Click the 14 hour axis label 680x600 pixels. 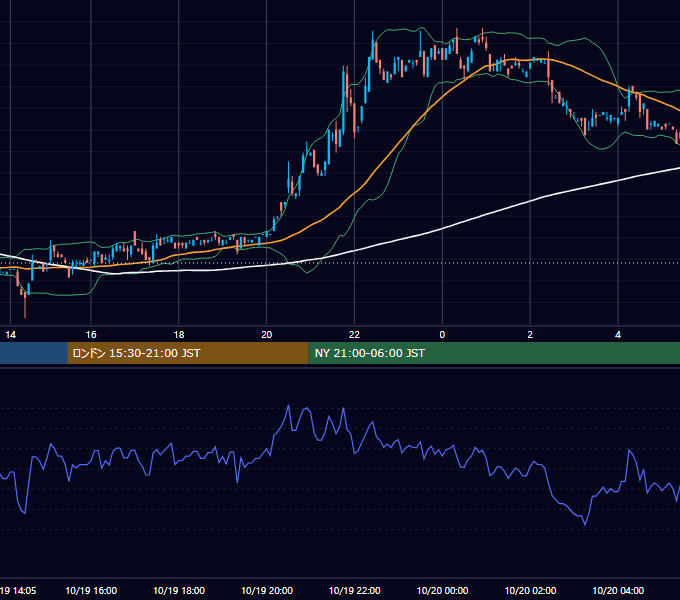pos(10,335)
